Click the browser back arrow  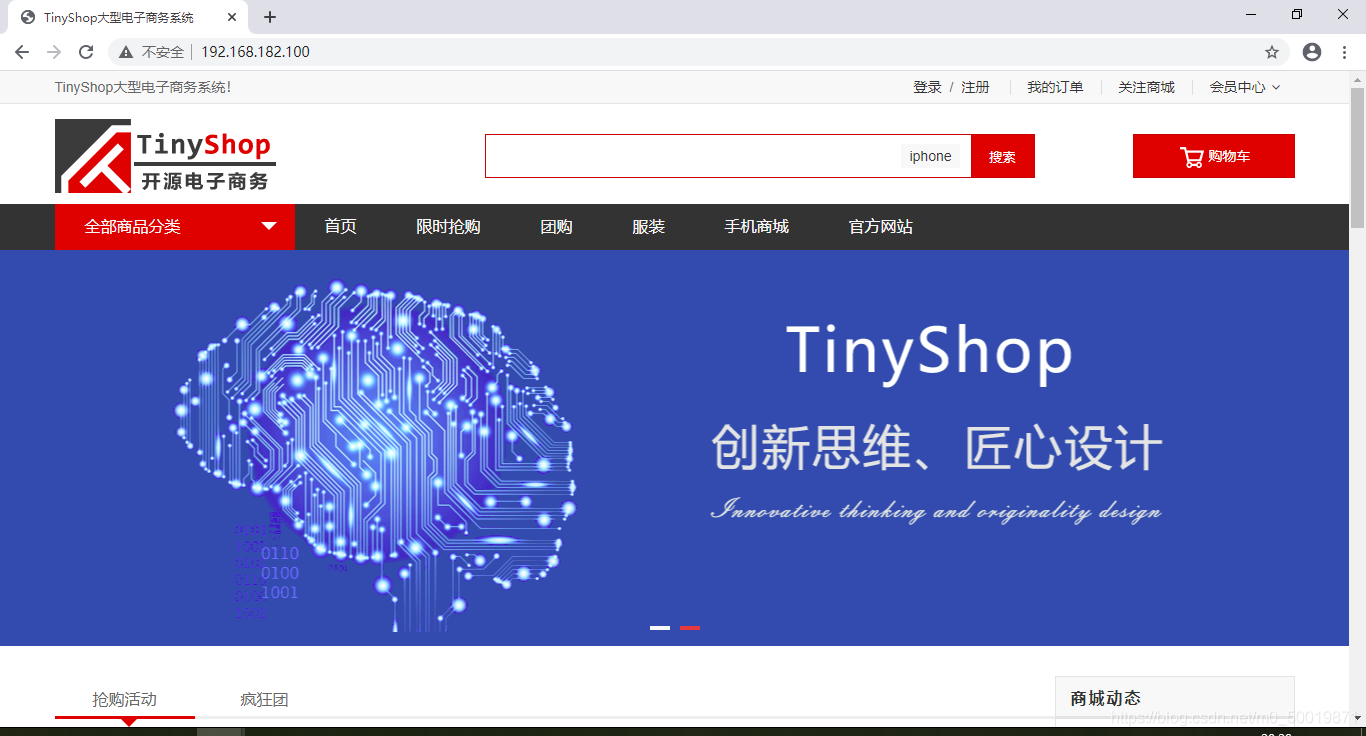22,52
